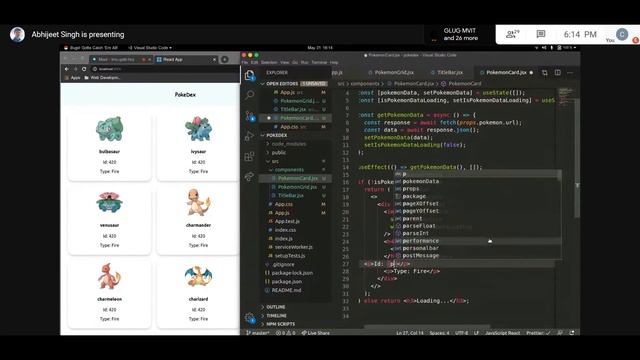Image resolution: width=640 pixels, height=360 pixels.
Task: Open the Run and Debug view icon
Action: 249,136
